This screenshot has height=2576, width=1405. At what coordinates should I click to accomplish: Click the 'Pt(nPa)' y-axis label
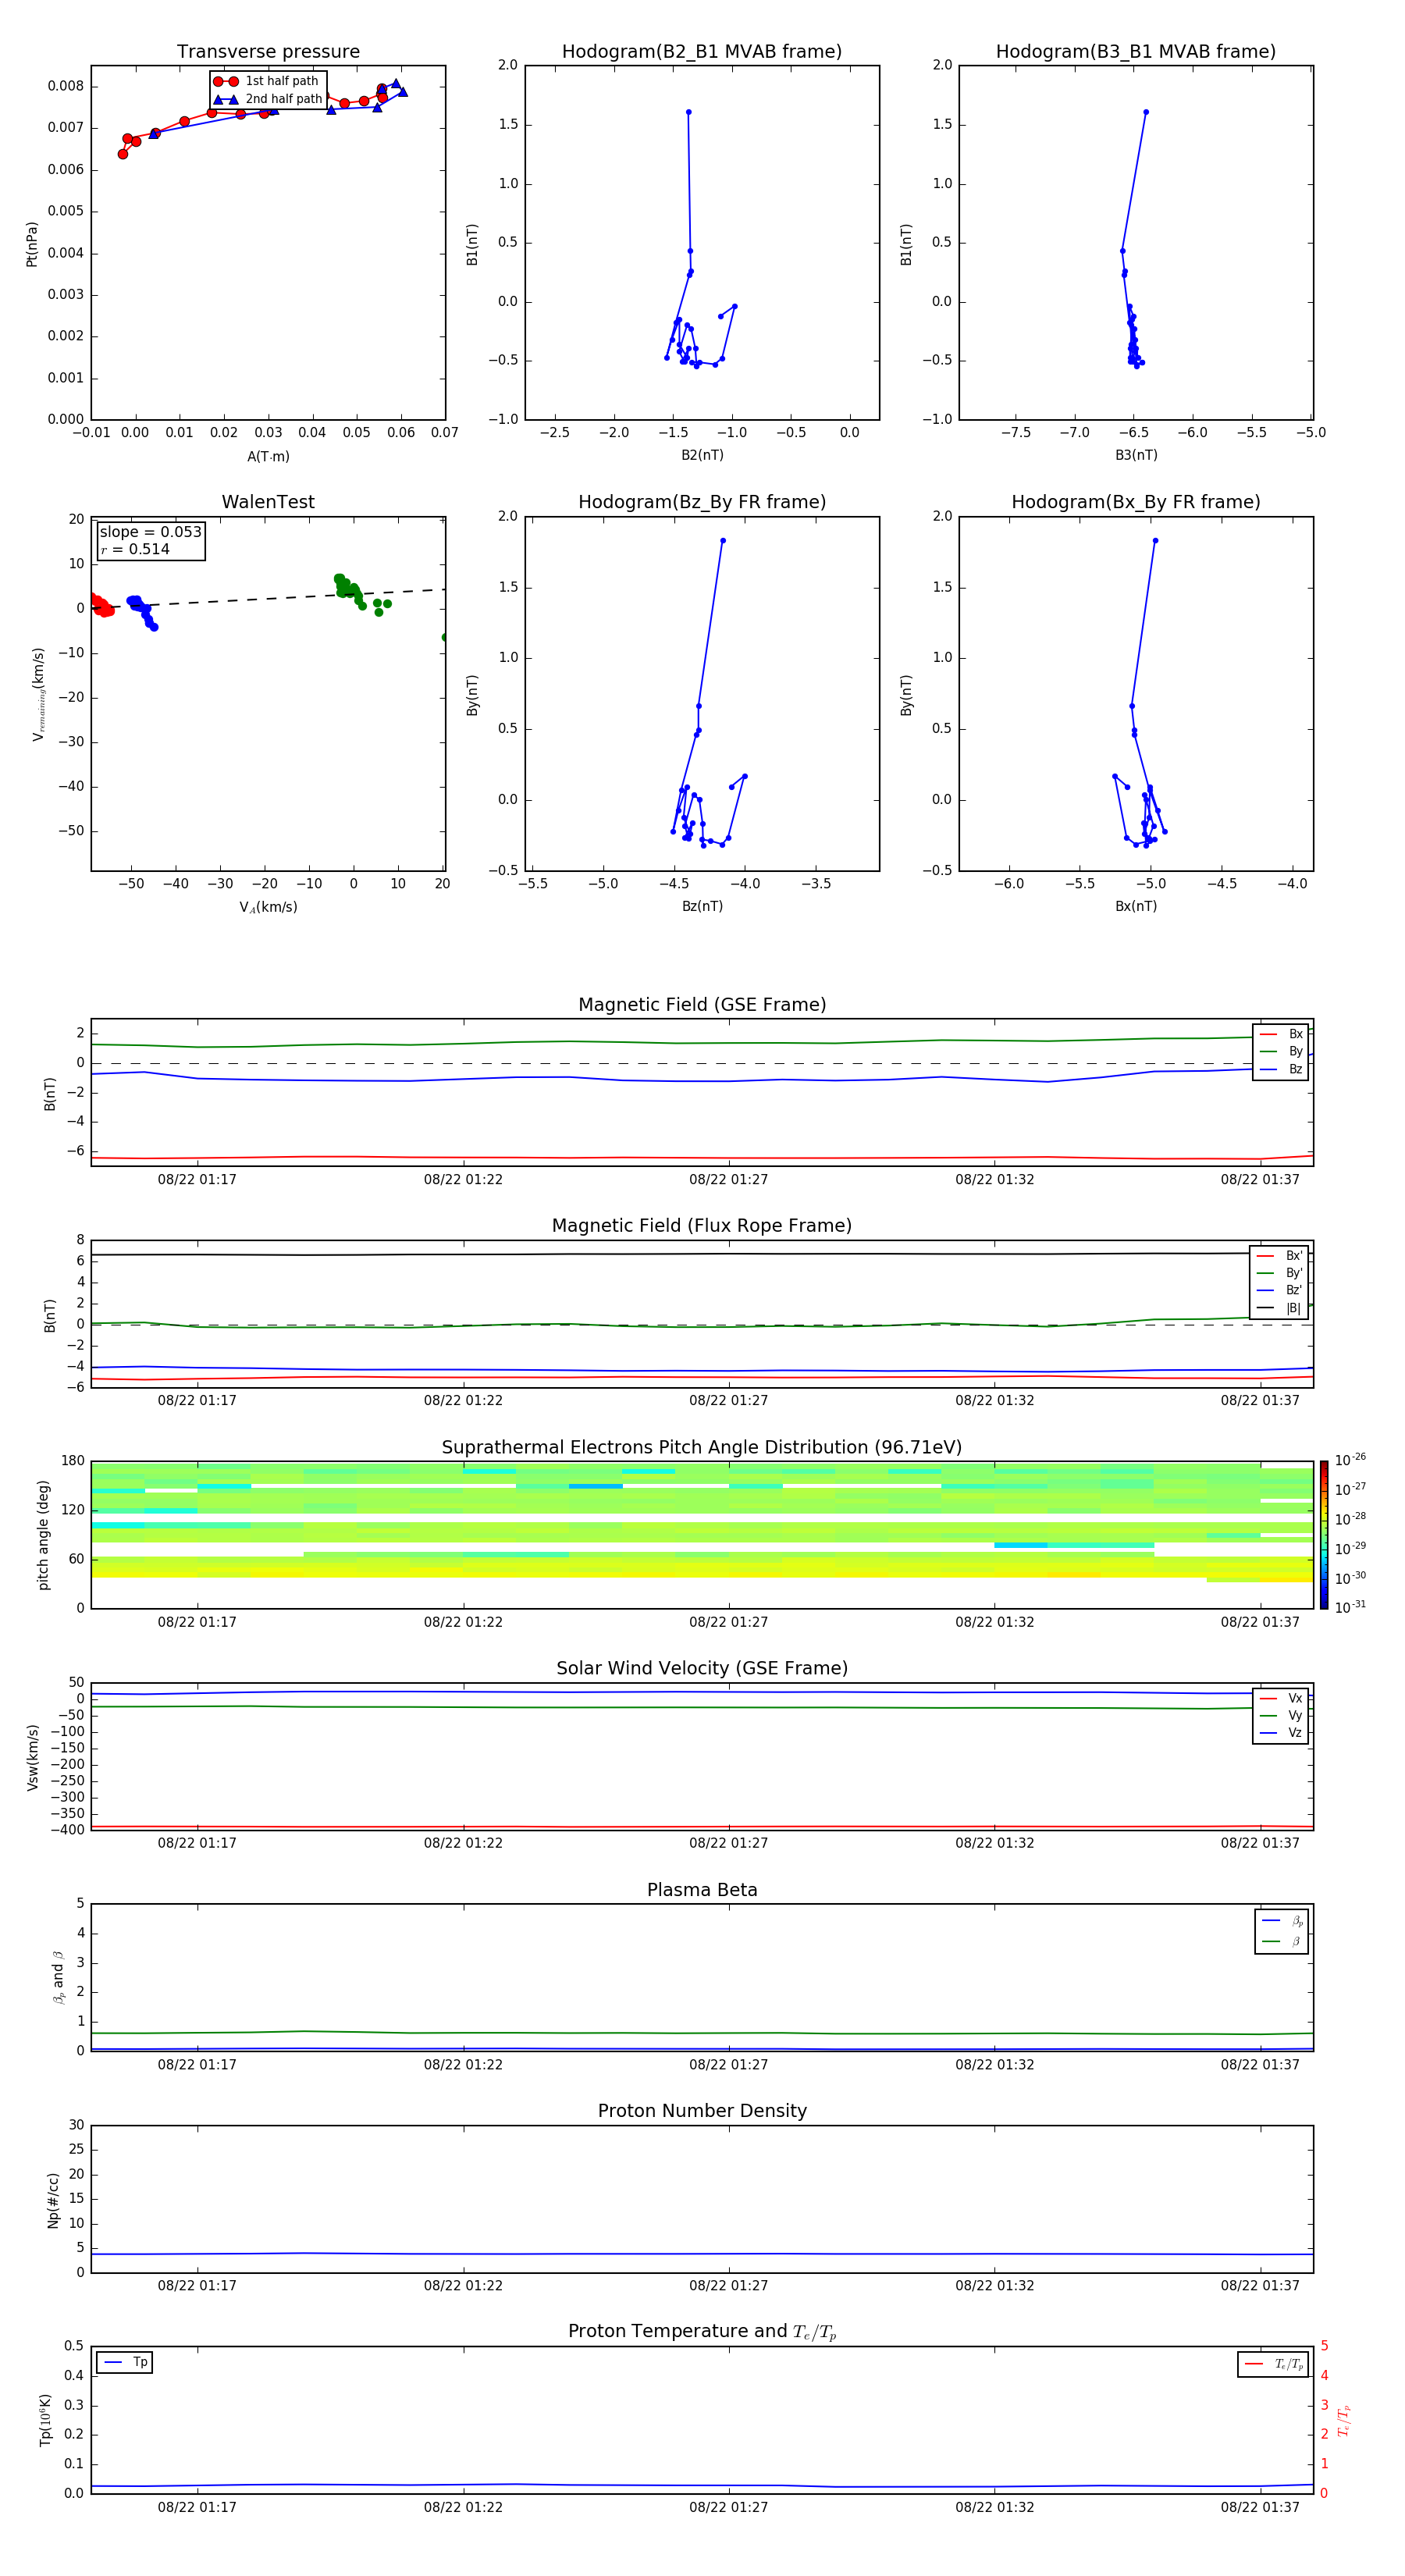pos(32,243)
